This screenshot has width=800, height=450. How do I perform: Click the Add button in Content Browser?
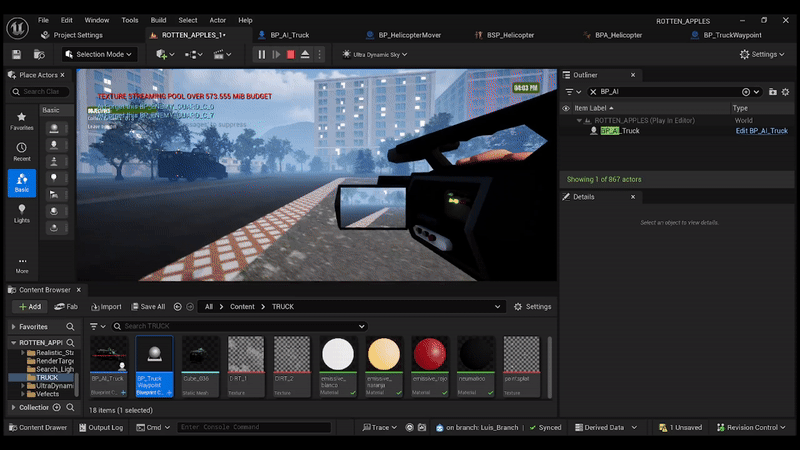[x=30, y=307]
